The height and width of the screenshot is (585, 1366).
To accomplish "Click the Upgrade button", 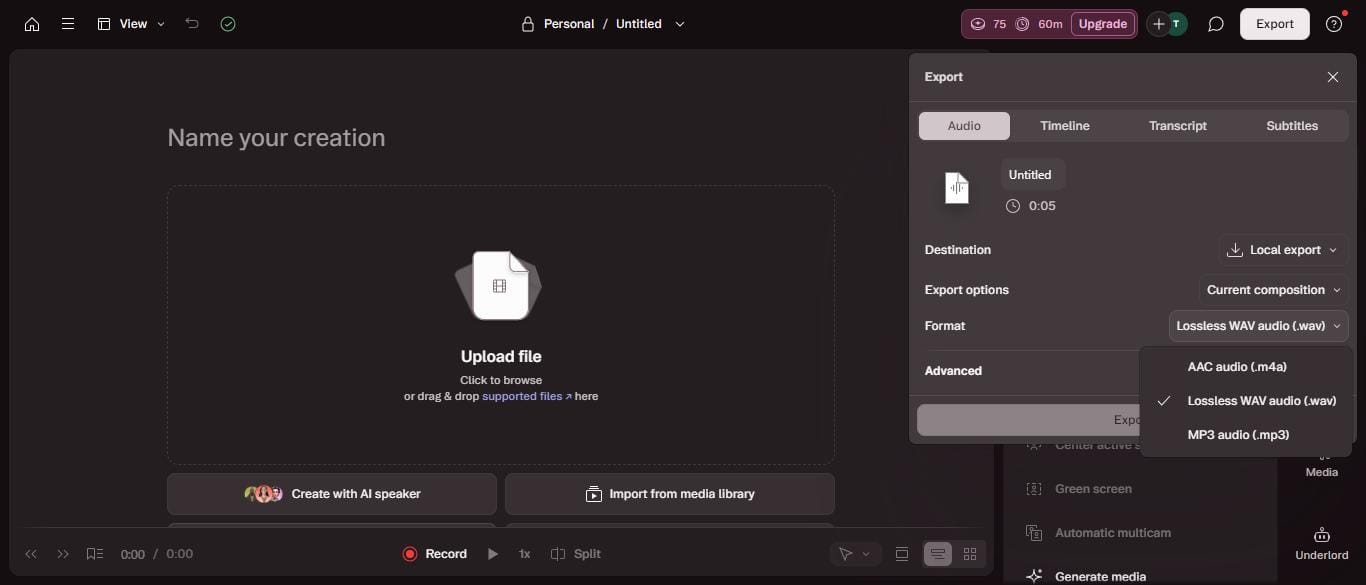I will (x=1103, y=24).
